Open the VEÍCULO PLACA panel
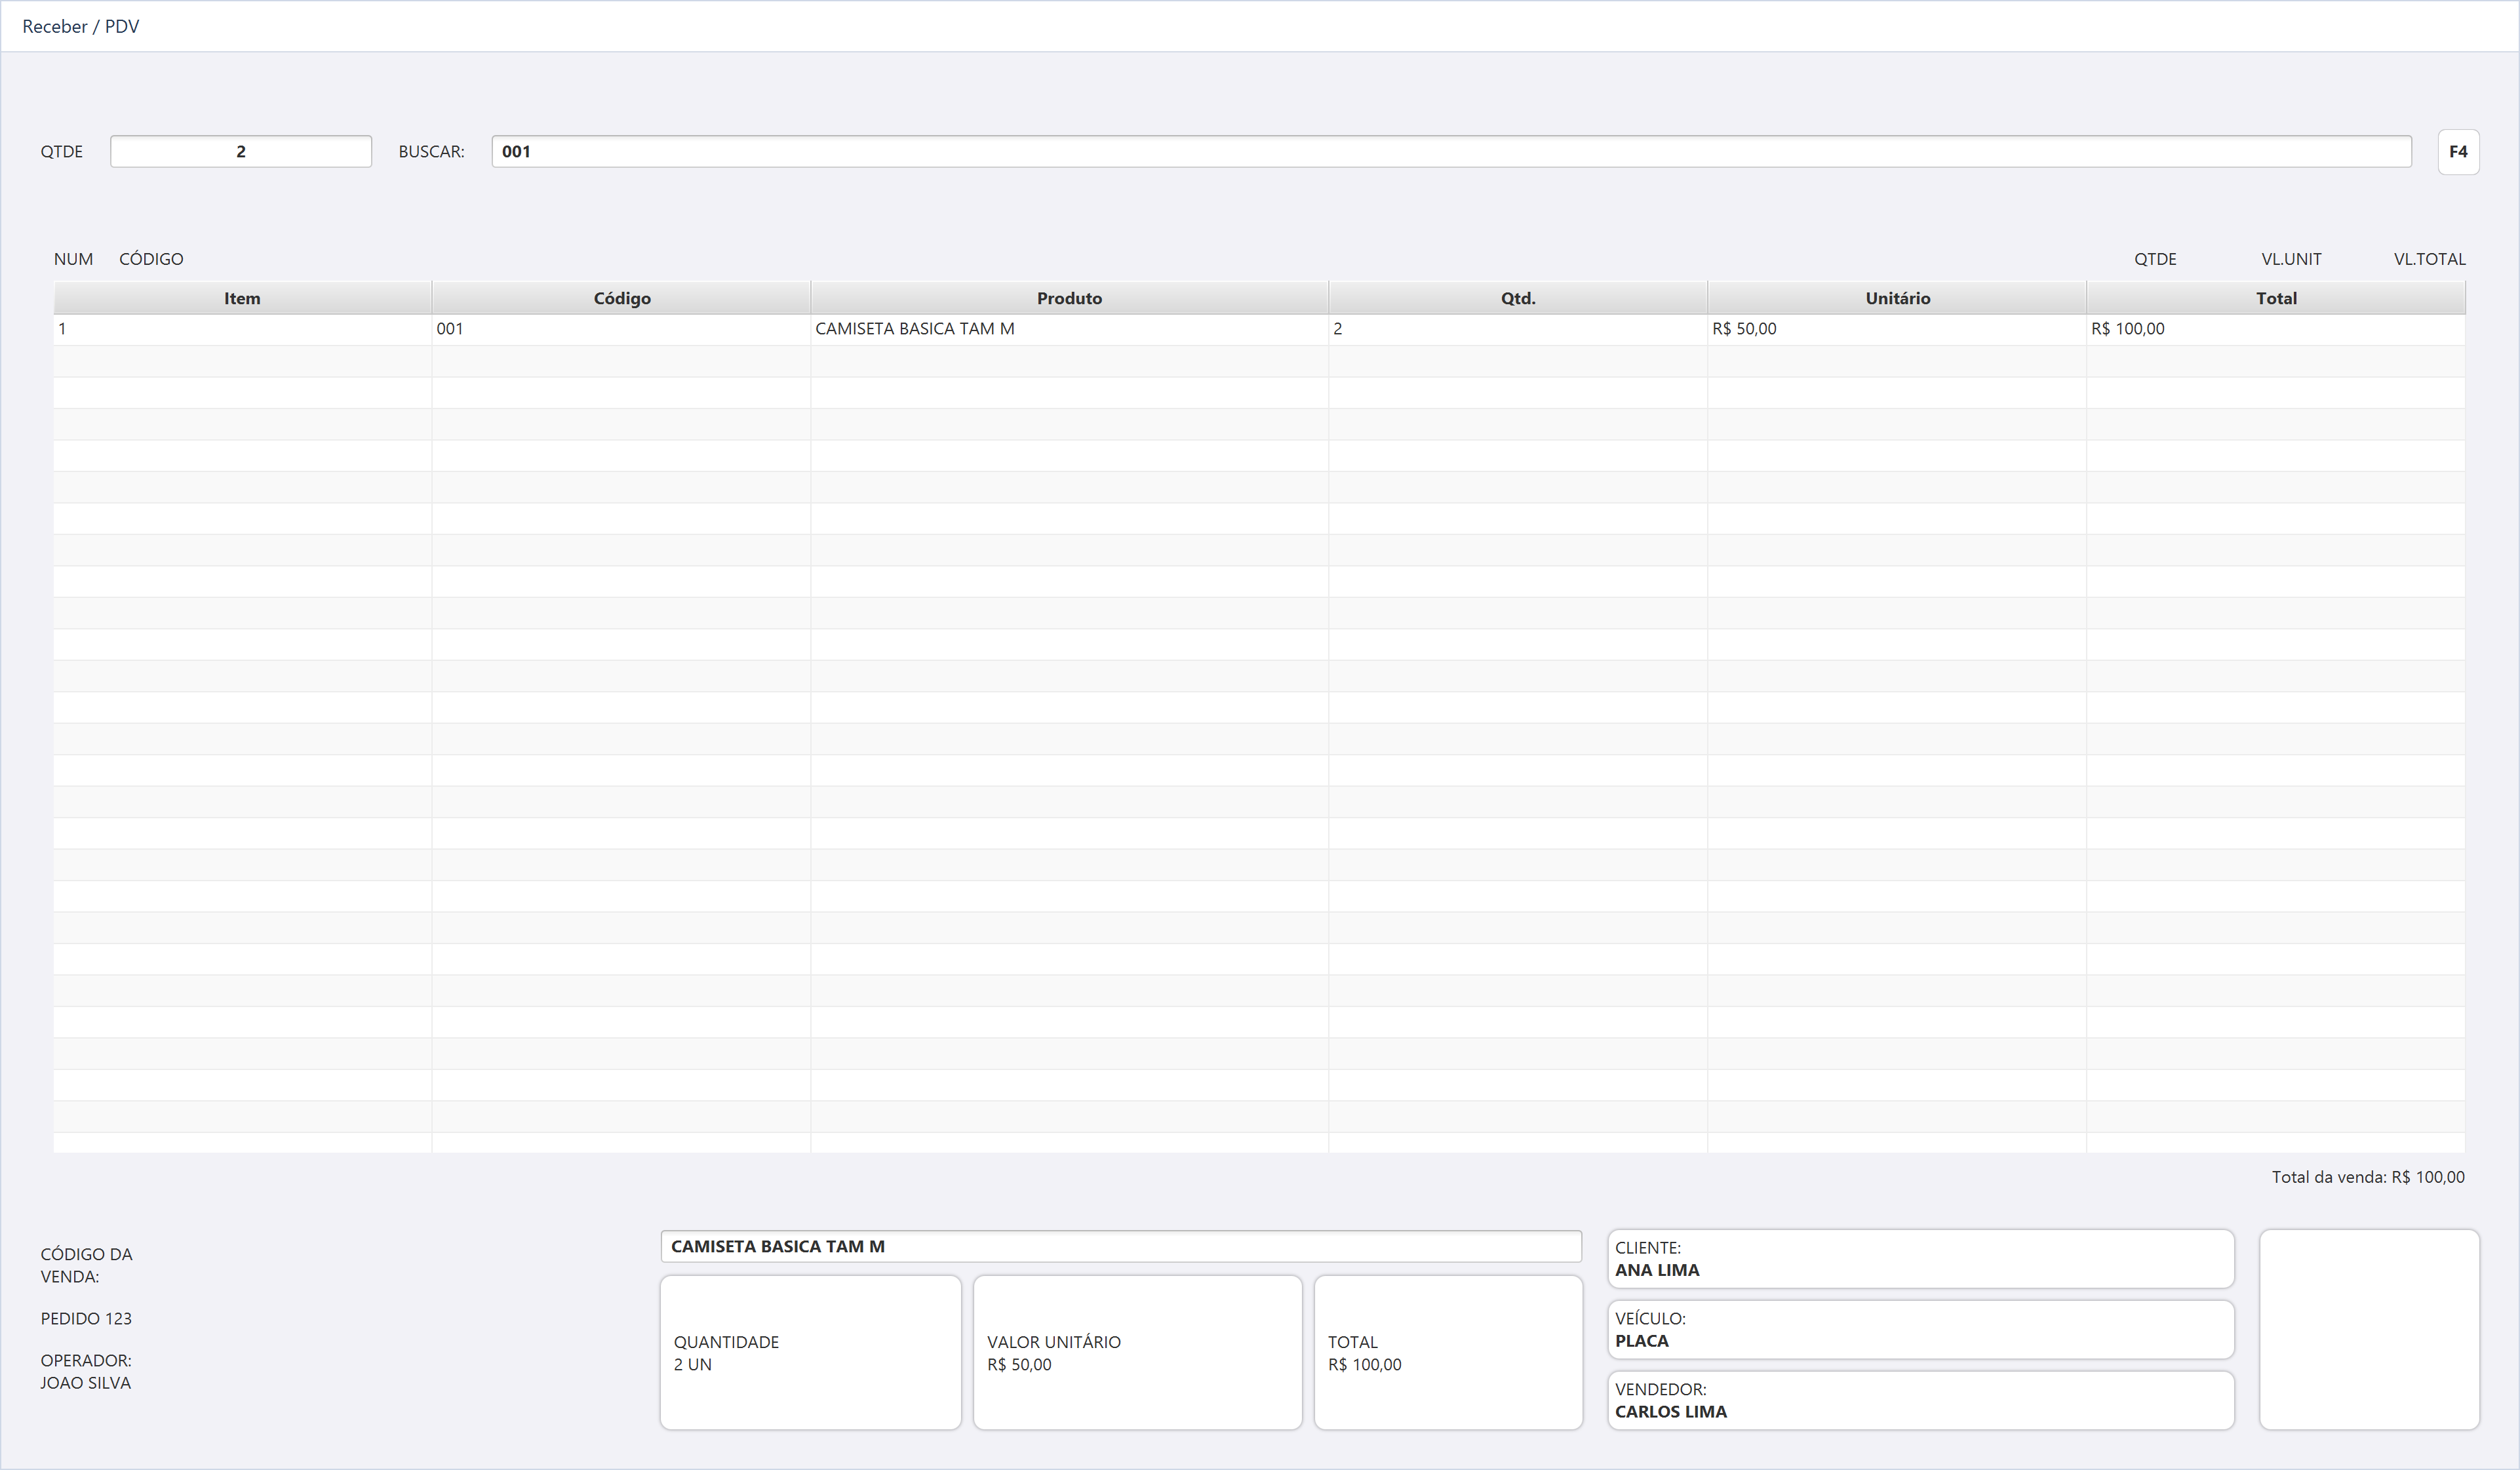This screenshot has width=2520, height=1470. [x=1921, y=1330]
